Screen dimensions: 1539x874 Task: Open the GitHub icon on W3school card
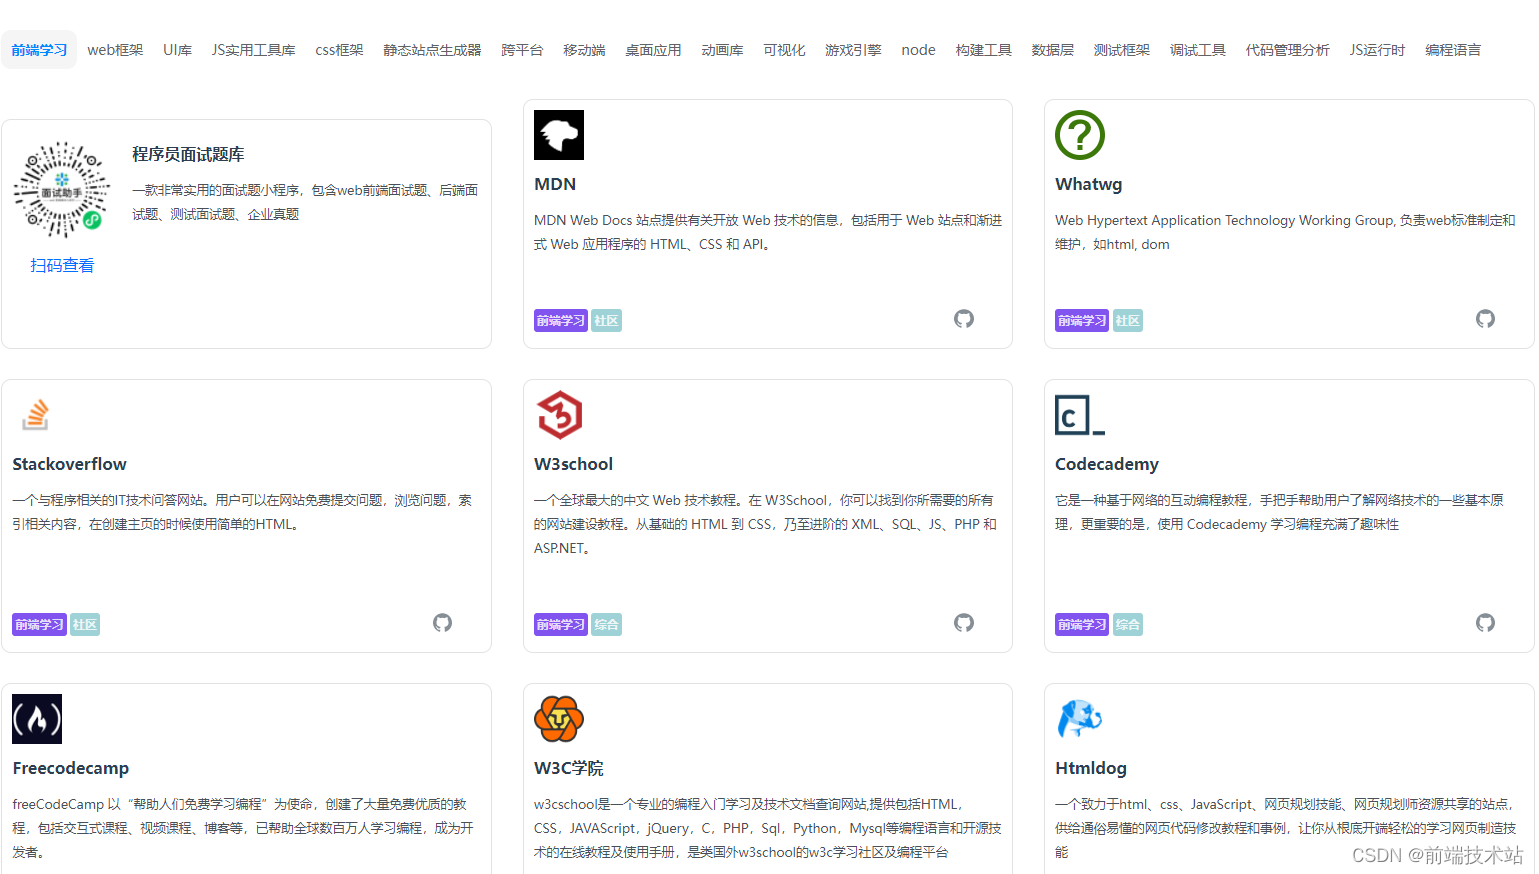(x=964, y=623)
